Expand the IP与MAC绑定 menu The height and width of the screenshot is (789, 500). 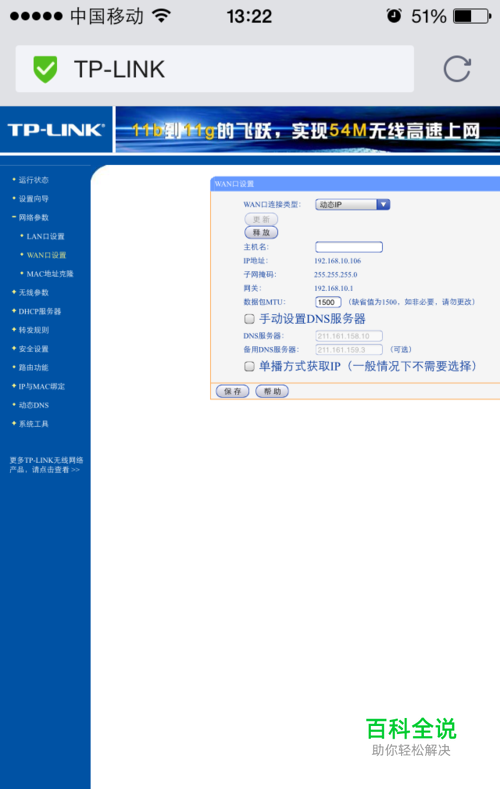click(42, 386)
